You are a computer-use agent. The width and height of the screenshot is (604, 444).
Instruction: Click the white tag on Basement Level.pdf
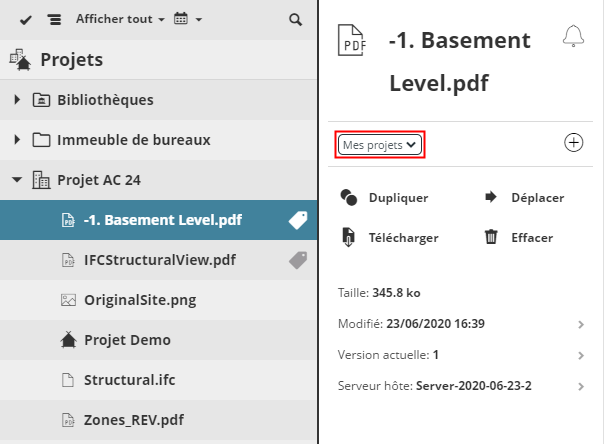click(x=297, y=220)
